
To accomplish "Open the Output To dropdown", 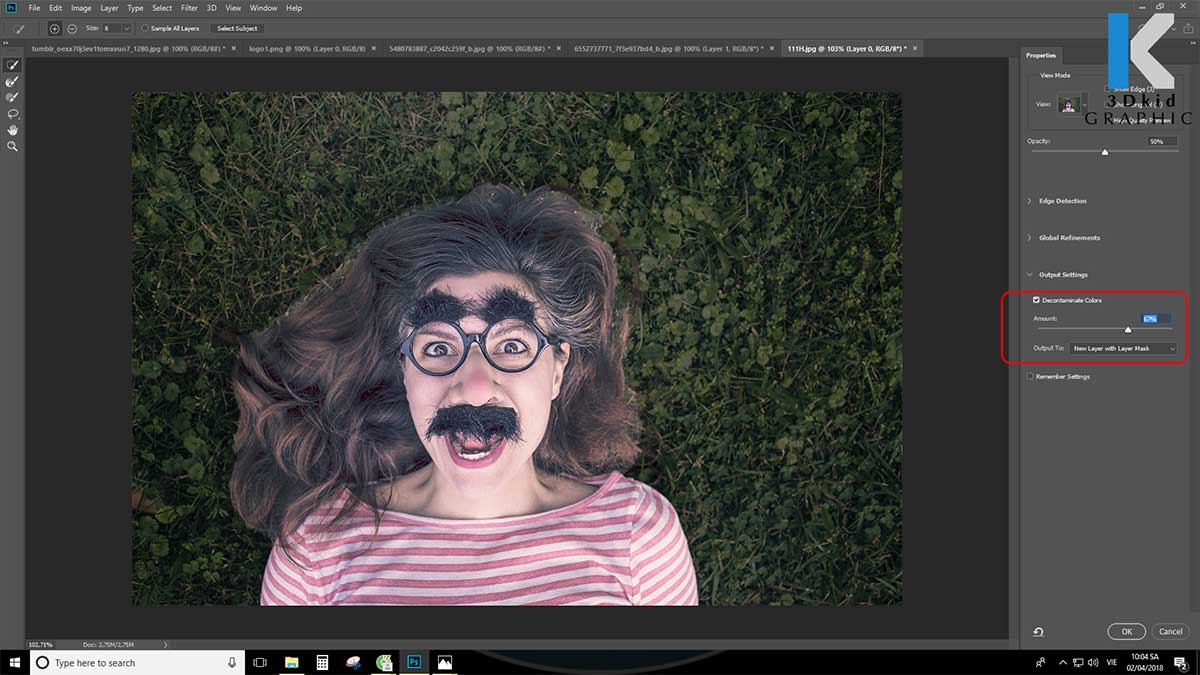I will point(1123,348).
